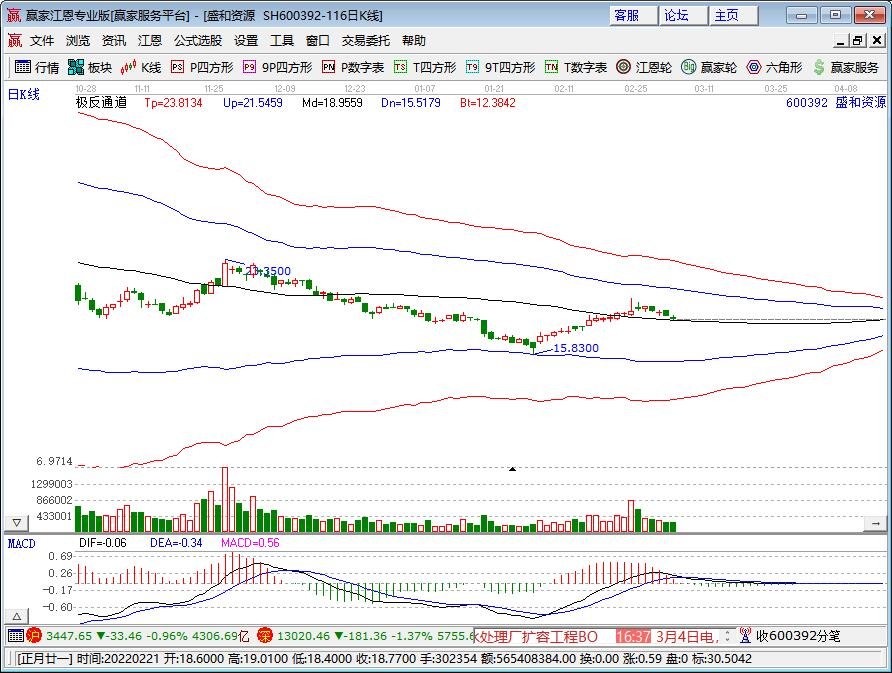Click the Tp=23.8134 value
This screenshot has height=673, width=892.
coord(173,103)
